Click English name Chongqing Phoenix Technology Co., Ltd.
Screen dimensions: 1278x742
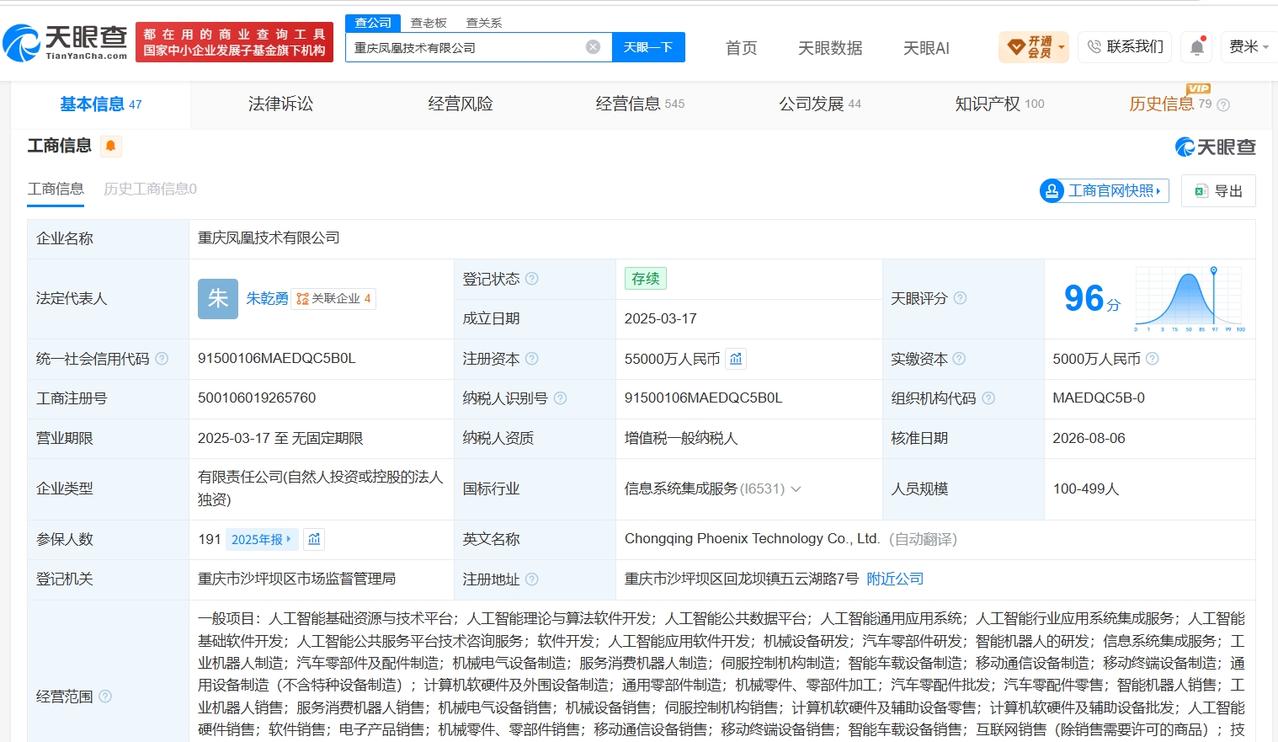[752, 539]
